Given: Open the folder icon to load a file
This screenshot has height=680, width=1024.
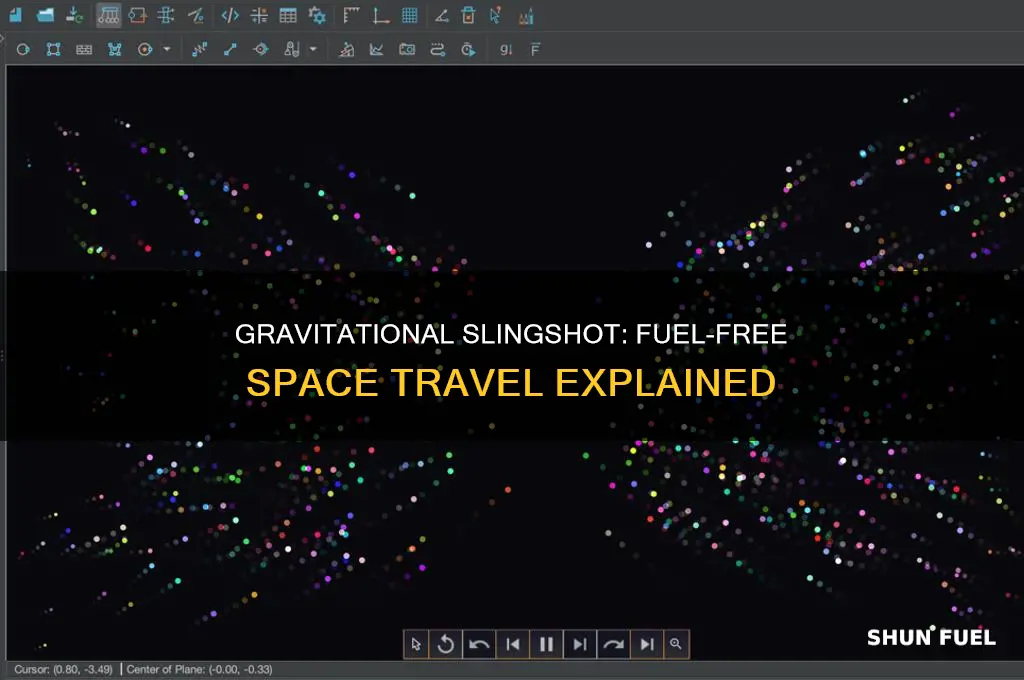Looking at the screenshot, I should coord(45,15).
